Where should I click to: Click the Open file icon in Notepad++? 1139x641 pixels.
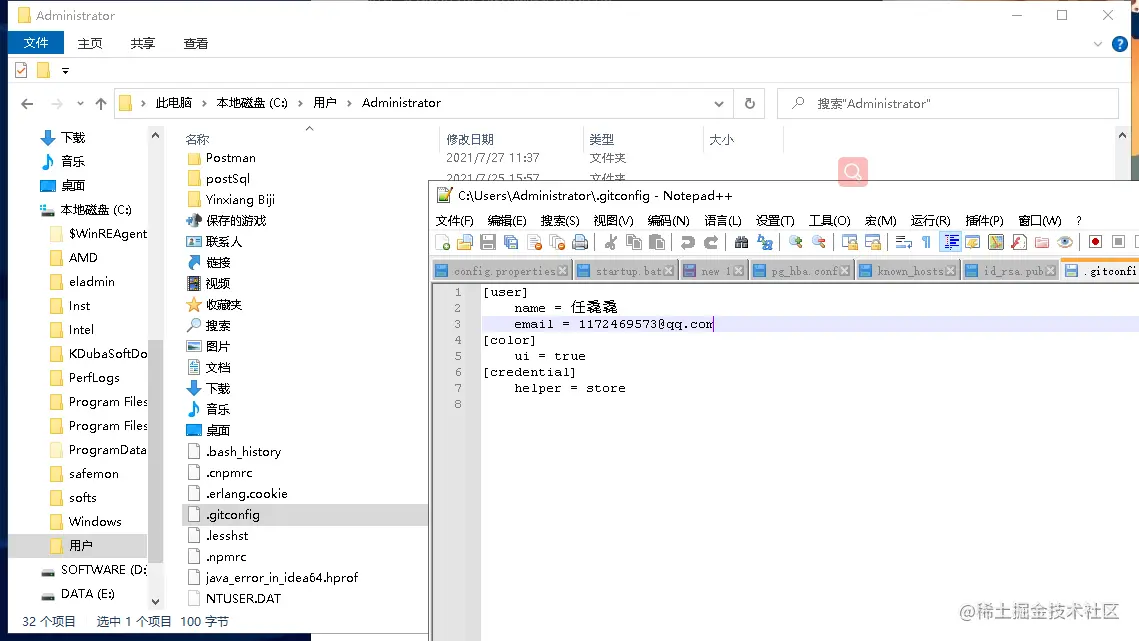point(465,243)
